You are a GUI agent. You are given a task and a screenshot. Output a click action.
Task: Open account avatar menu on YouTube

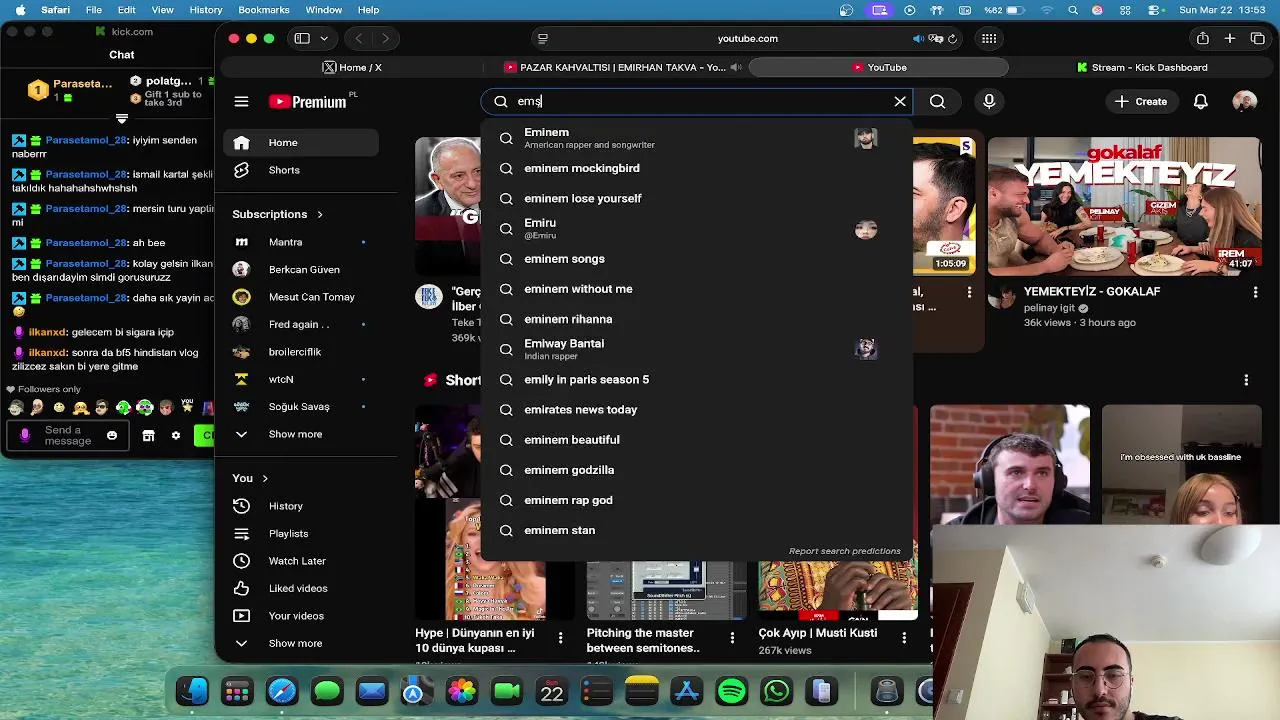[x=1244, y=101]
